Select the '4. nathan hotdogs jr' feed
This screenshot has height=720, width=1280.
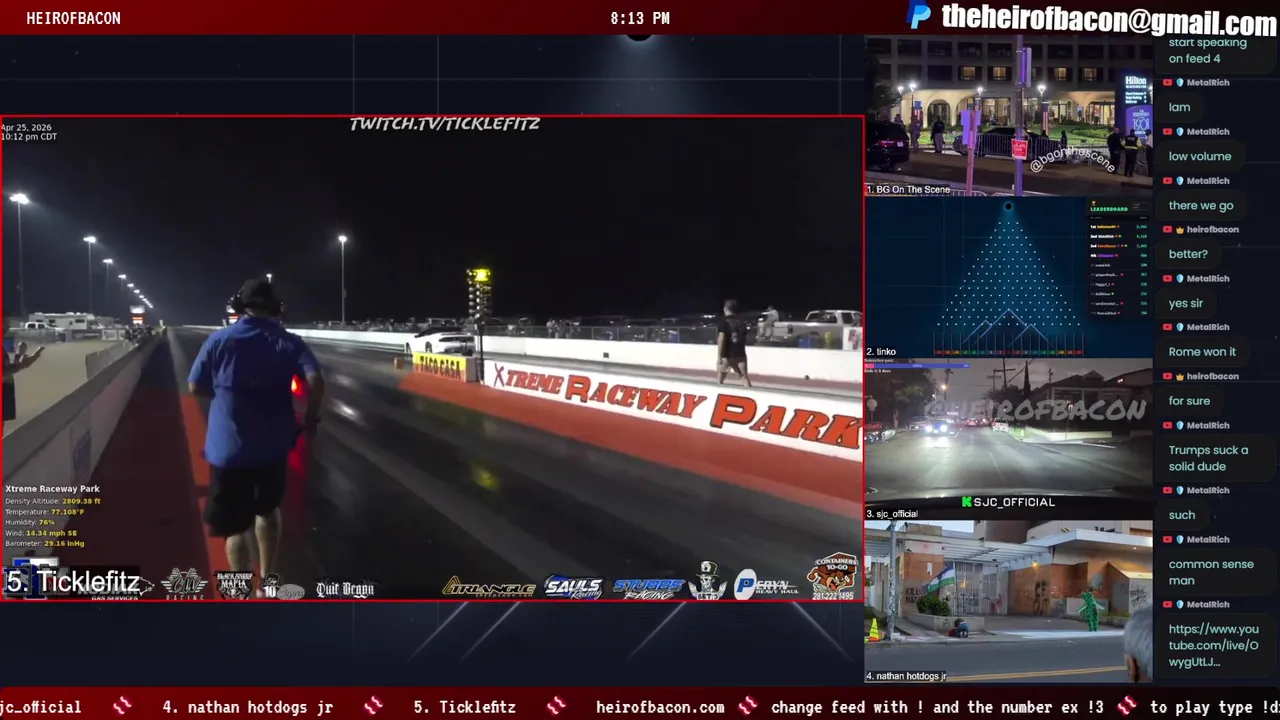click(1008, 602)
